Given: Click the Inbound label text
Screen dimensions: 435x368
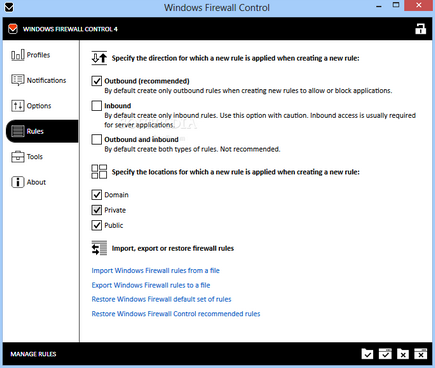Looking at the screenshot, I should coord(118,106).
